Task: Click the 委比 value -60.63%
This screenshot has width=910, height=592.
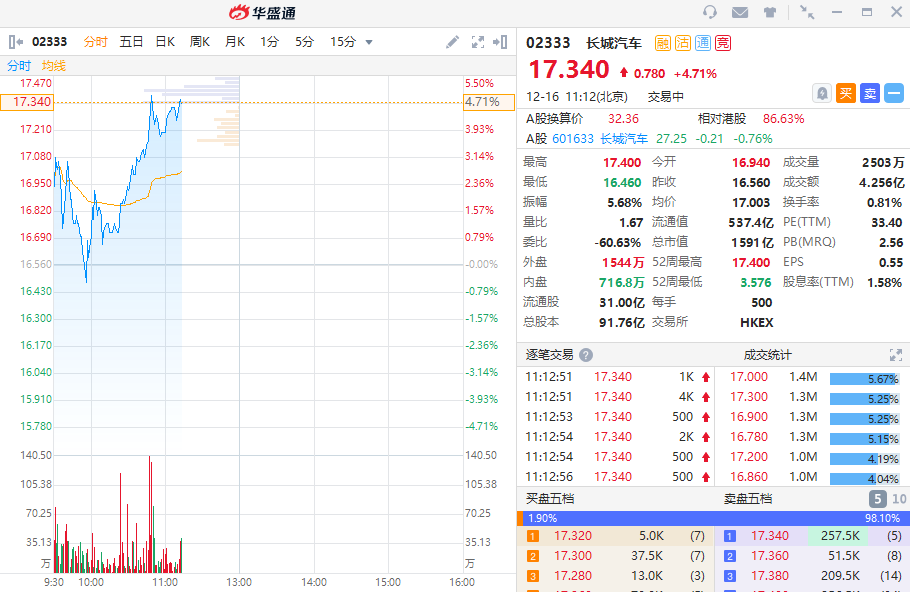Action: coord(618,243)
